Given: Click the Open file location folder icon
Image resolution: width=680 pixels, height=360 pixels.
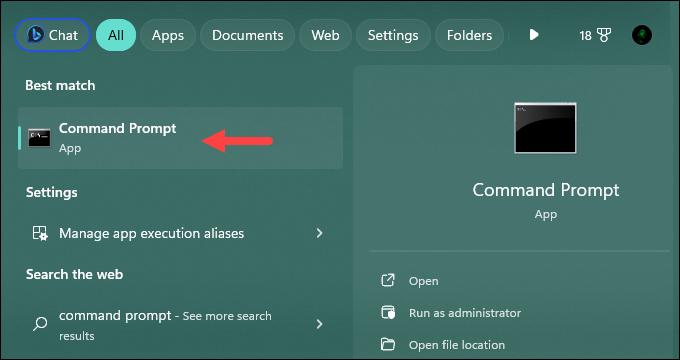Looking at the screenshot, I should [x=388, y=344].
